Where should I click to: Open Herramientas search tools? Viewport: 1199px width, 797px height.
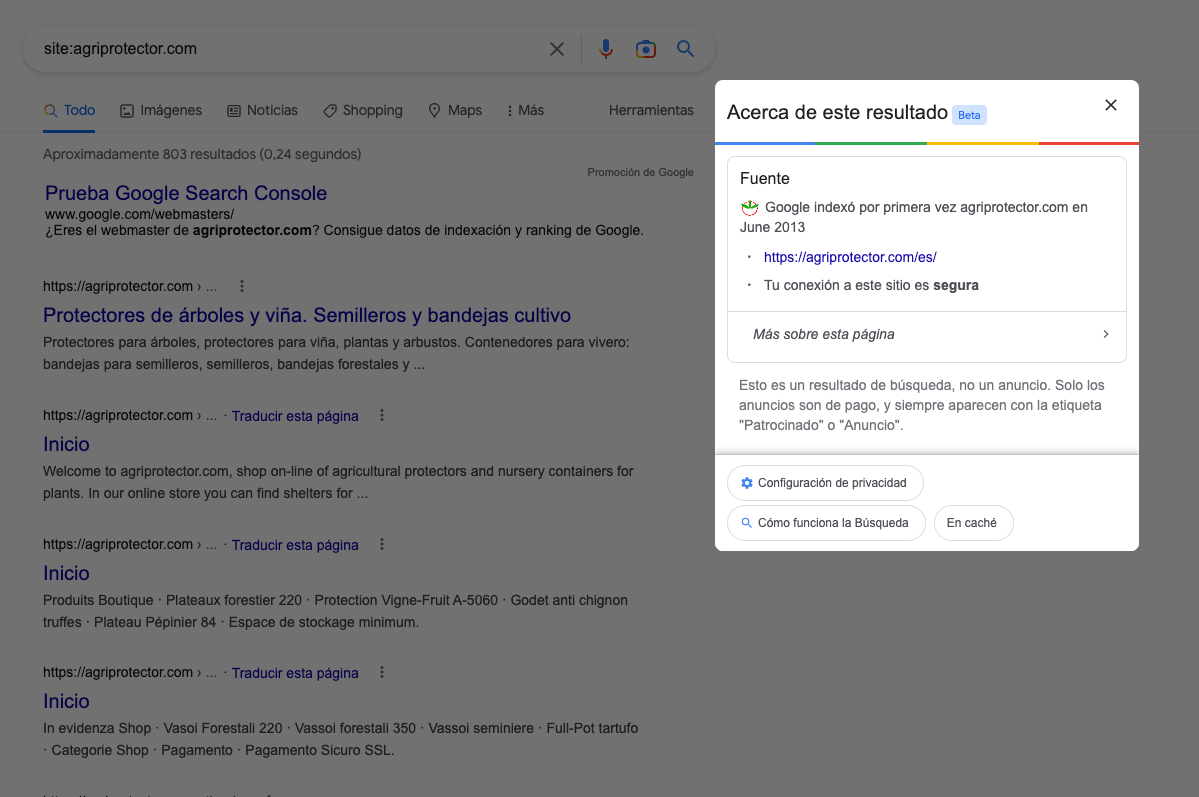651,110
